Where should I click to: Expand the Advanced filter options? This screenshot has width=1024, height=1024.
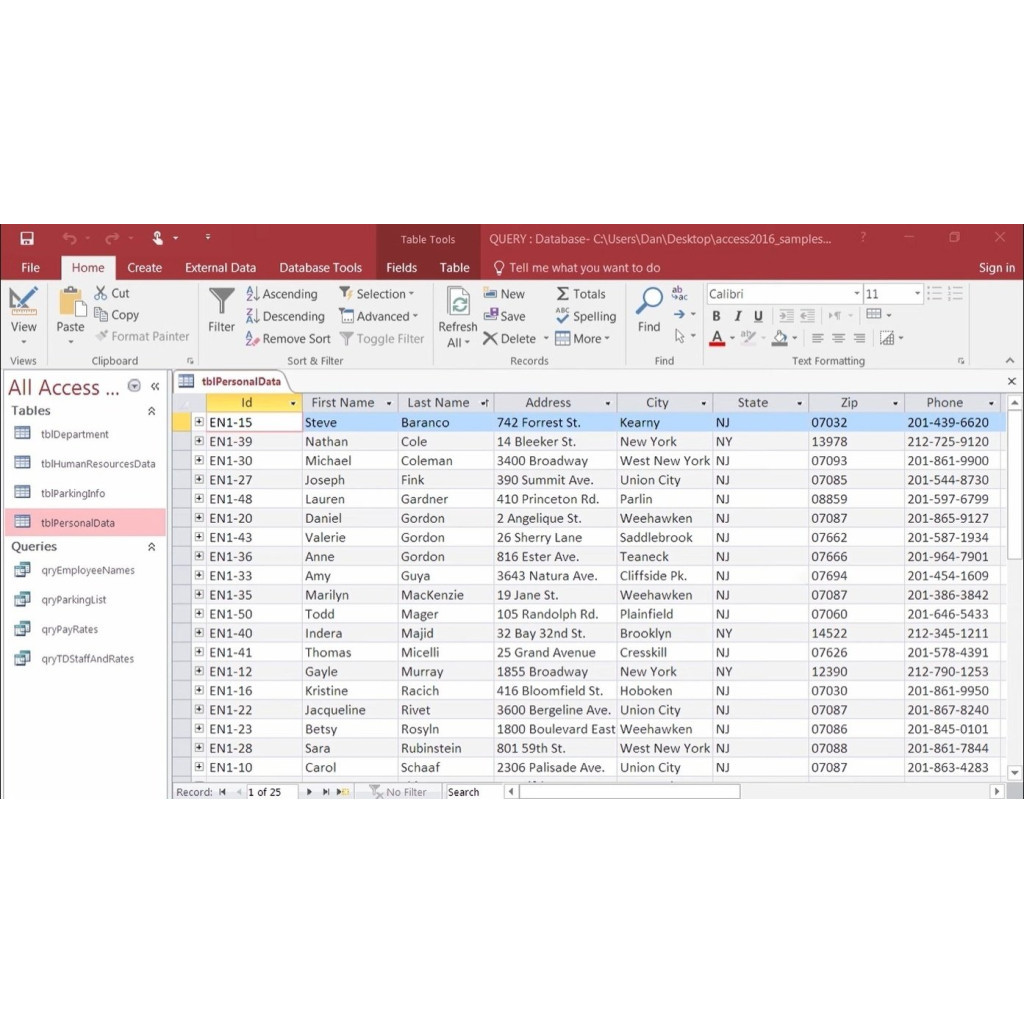[380, 316]
